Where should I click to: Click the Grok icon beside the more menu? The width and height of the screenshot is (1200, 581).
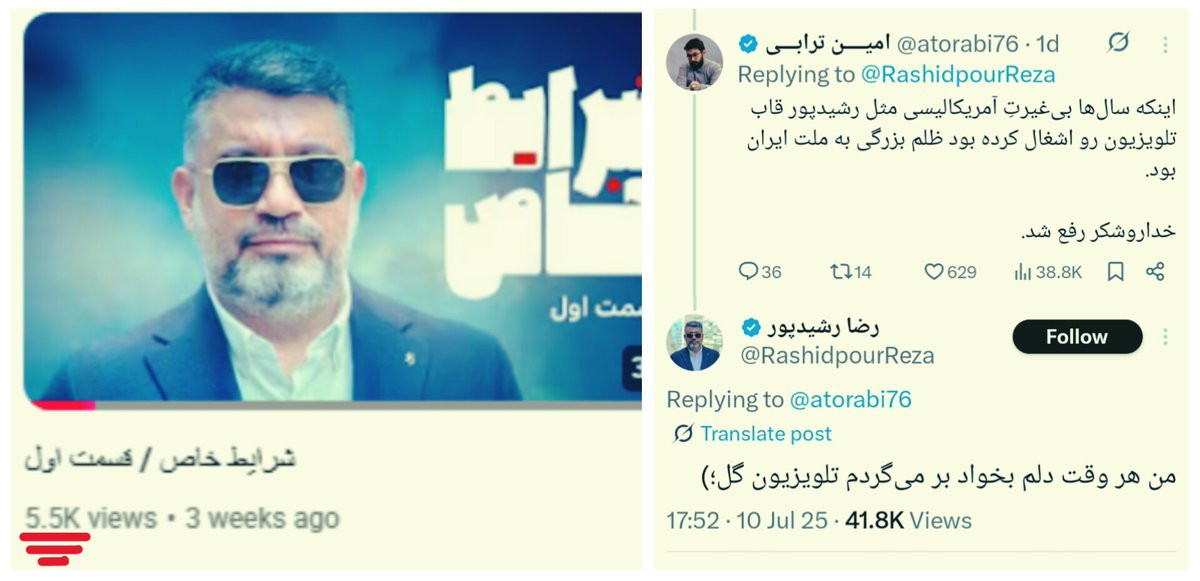click(x=1119, y=42)
